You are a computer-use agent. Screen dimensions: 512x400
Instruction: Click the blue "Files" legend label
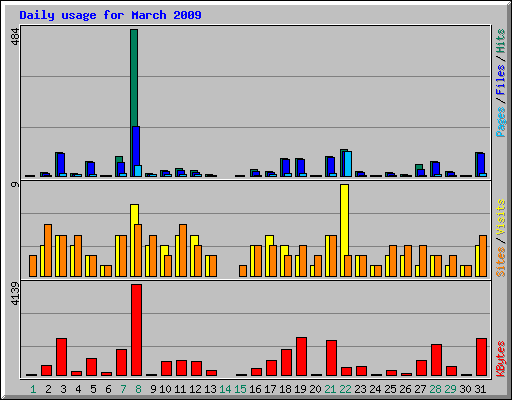click(x=501, y=79)
